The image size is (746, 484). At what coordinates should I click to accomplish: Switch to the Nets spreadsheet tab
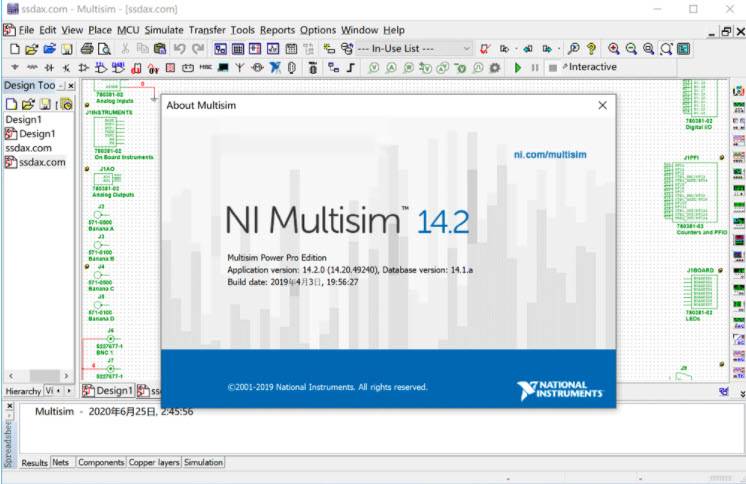60,462
